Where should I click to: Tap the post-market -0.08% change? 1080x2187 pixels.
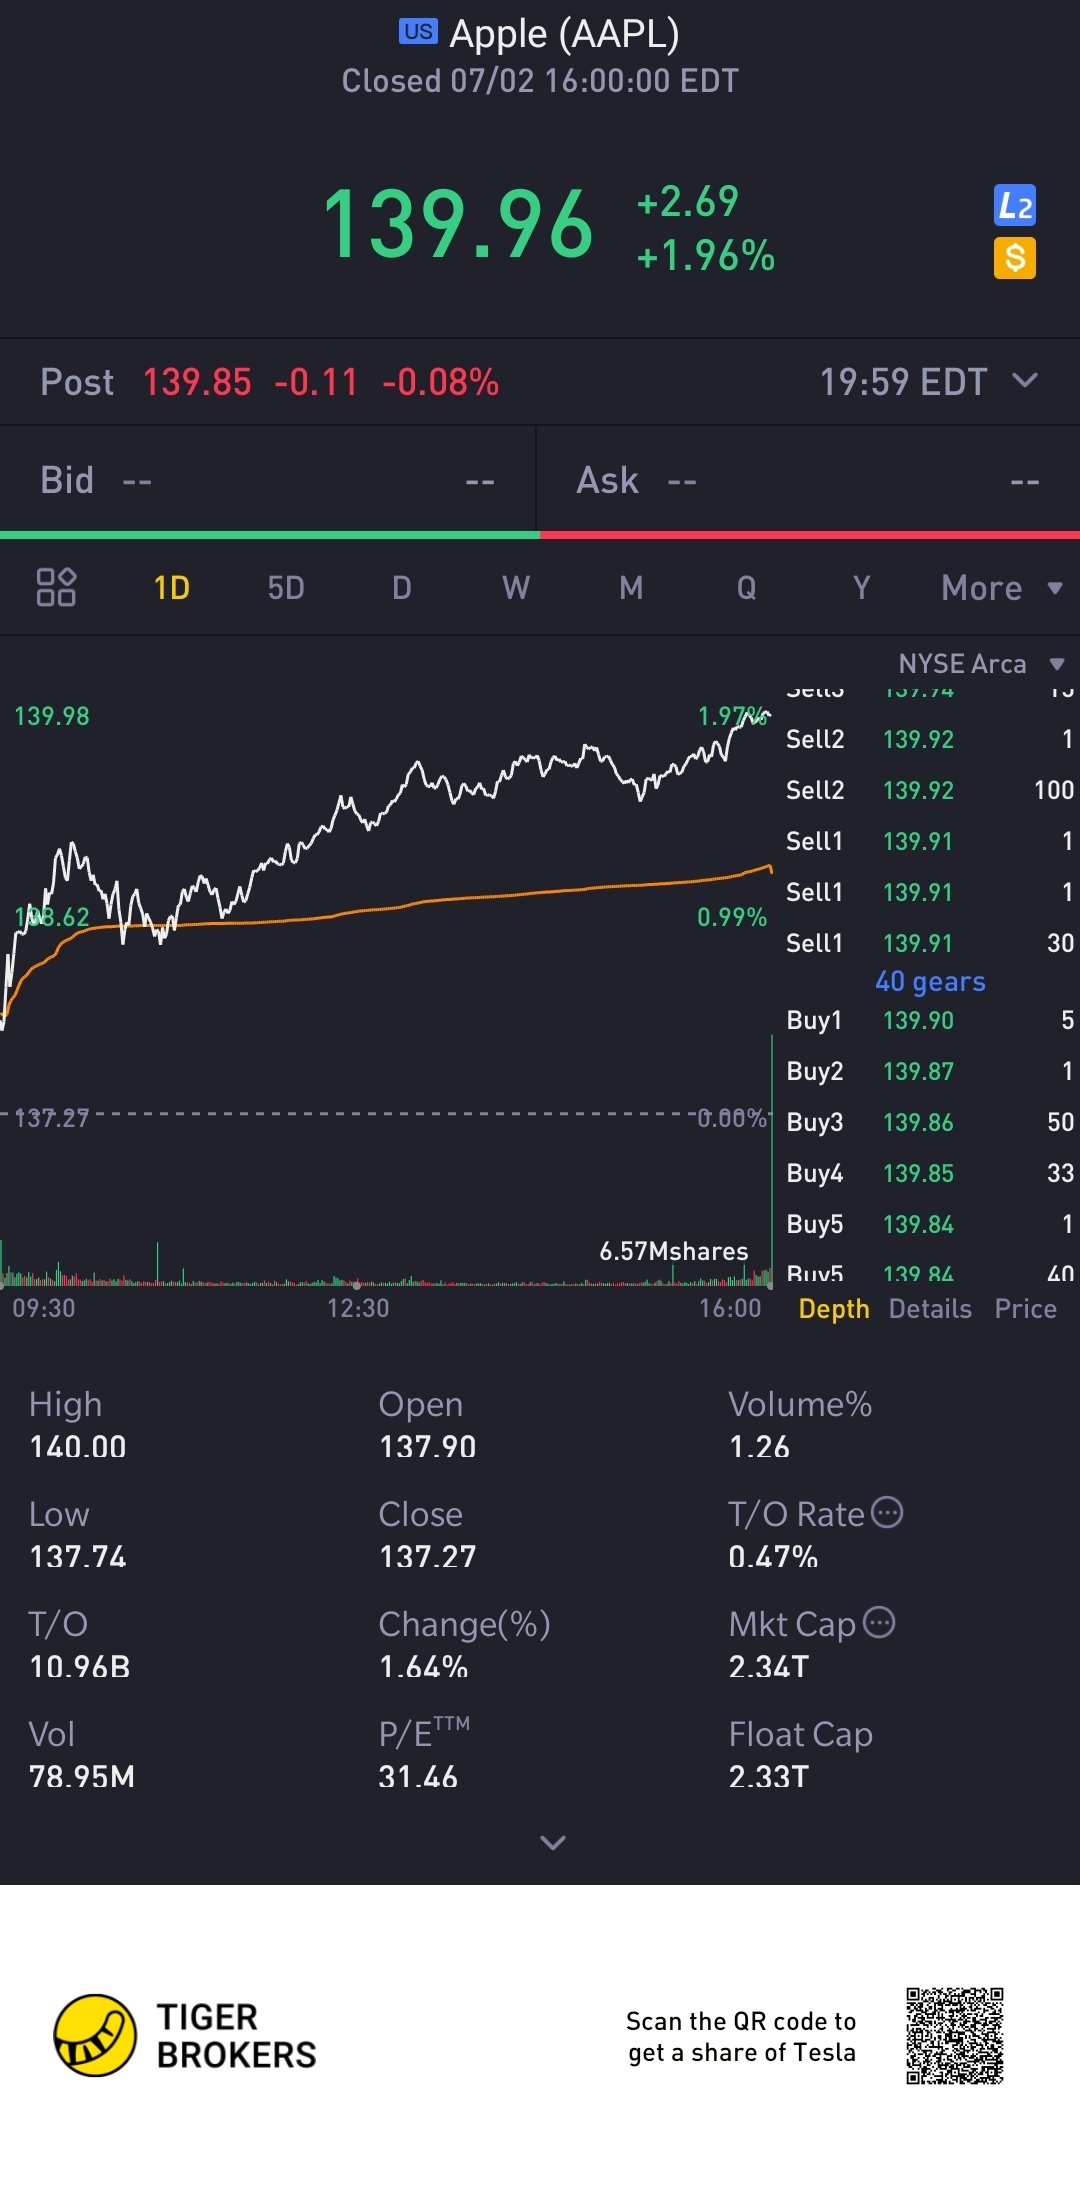[440, 382]
